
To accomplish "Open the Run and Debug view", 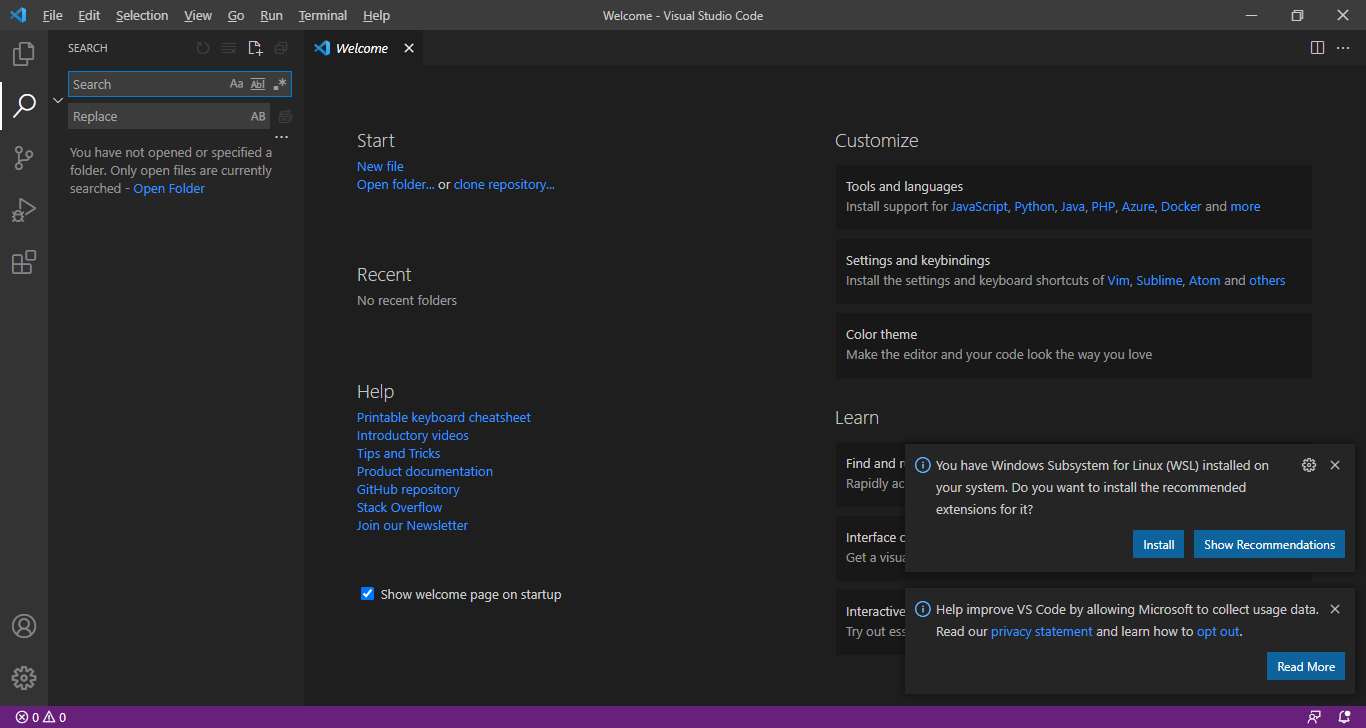I will [x=24, y=210].
